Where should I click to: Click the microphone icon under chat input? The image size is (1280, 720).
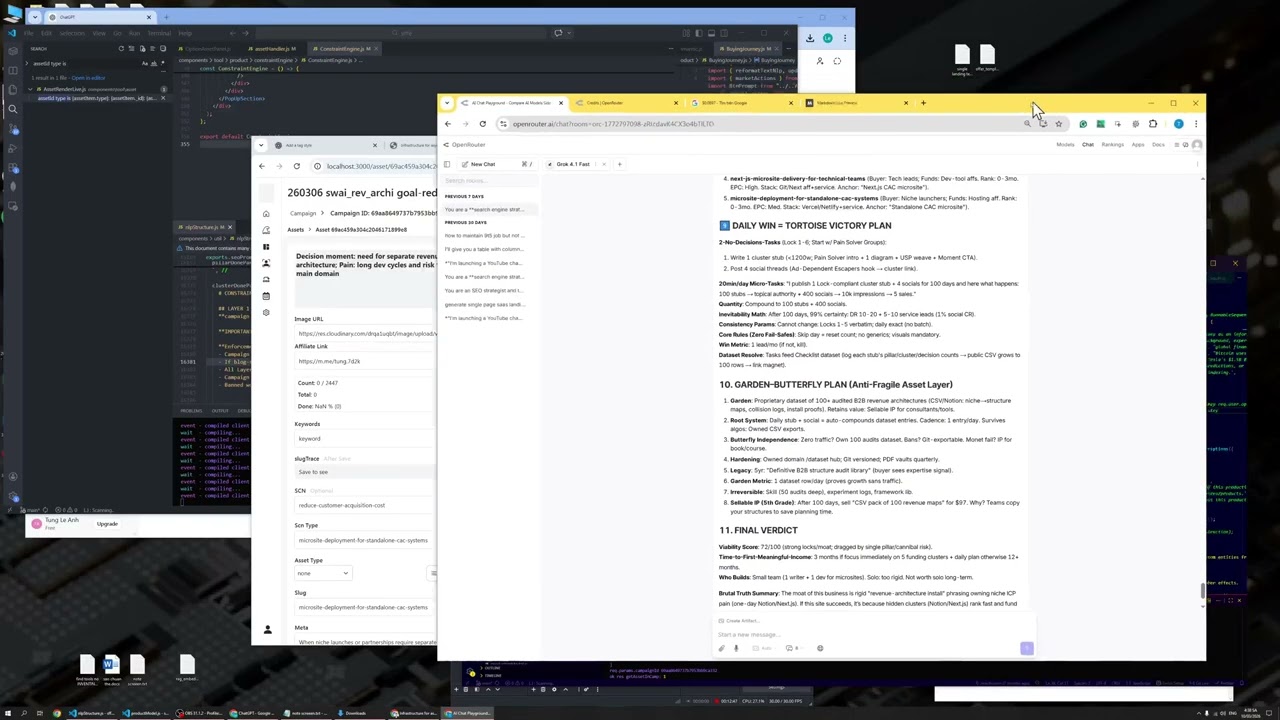(x=736, y=648)
